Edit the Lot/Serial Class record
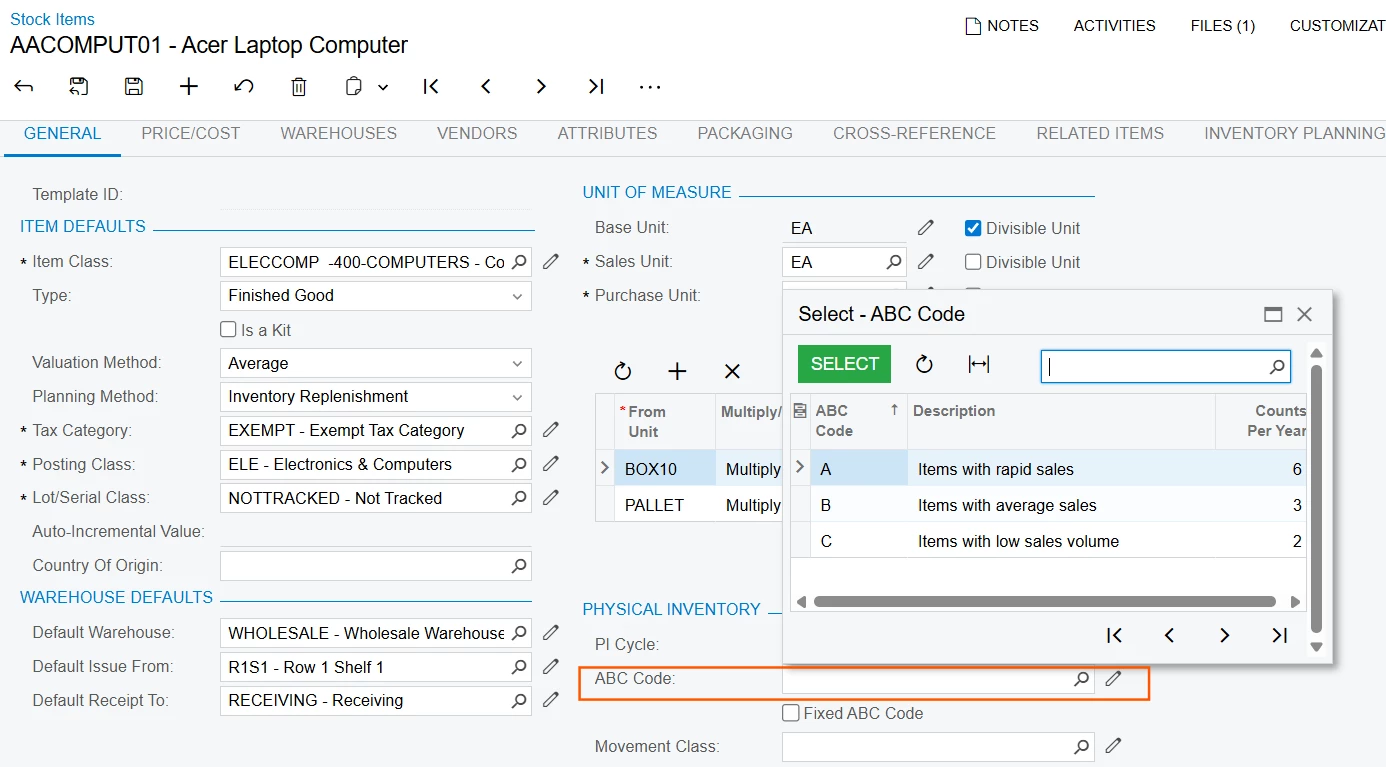This screenshot has height=767, width=1386. 551,498
